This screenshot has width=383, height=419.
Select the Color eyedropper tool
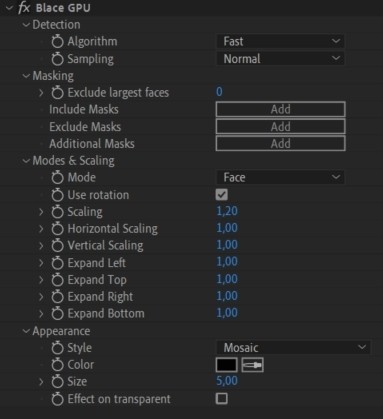click(x=252, y=365)
